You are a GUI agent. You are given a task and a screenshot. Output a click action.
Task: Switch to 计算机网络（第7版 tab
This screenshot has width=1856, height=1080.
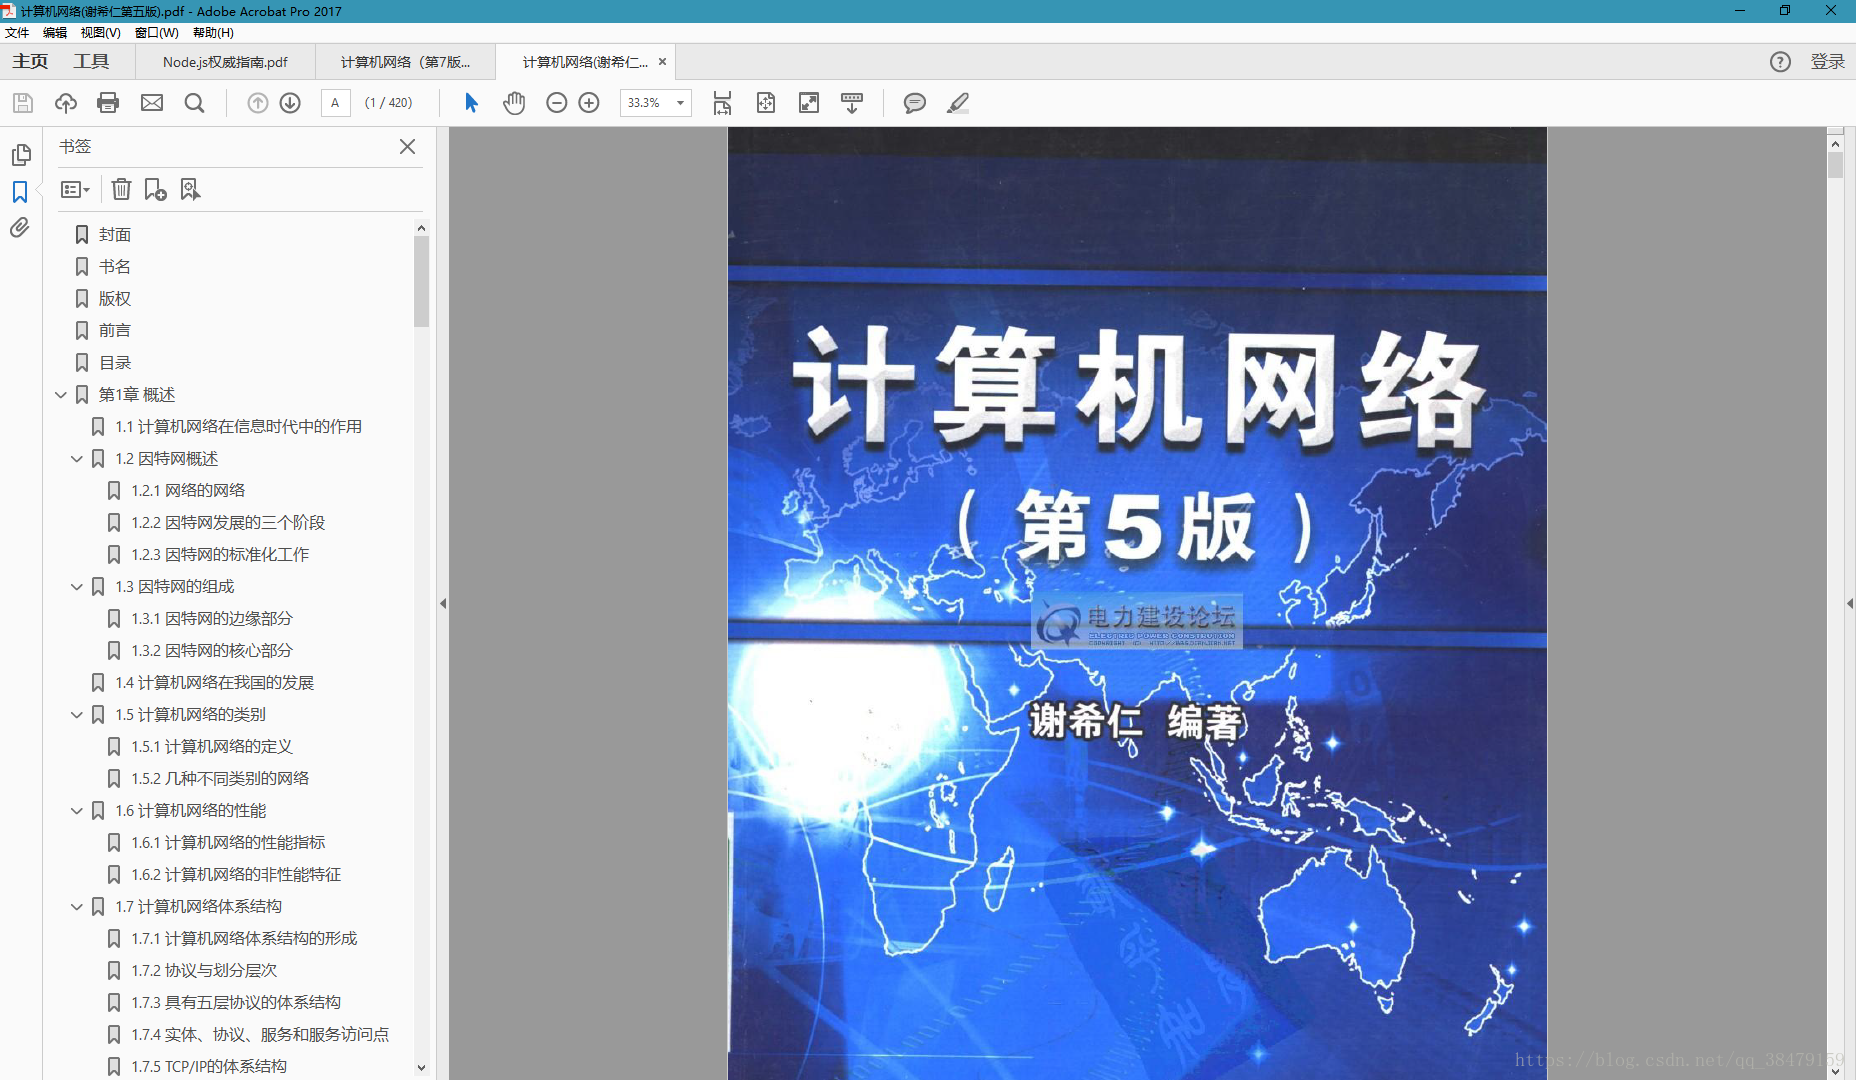point(405,62)
